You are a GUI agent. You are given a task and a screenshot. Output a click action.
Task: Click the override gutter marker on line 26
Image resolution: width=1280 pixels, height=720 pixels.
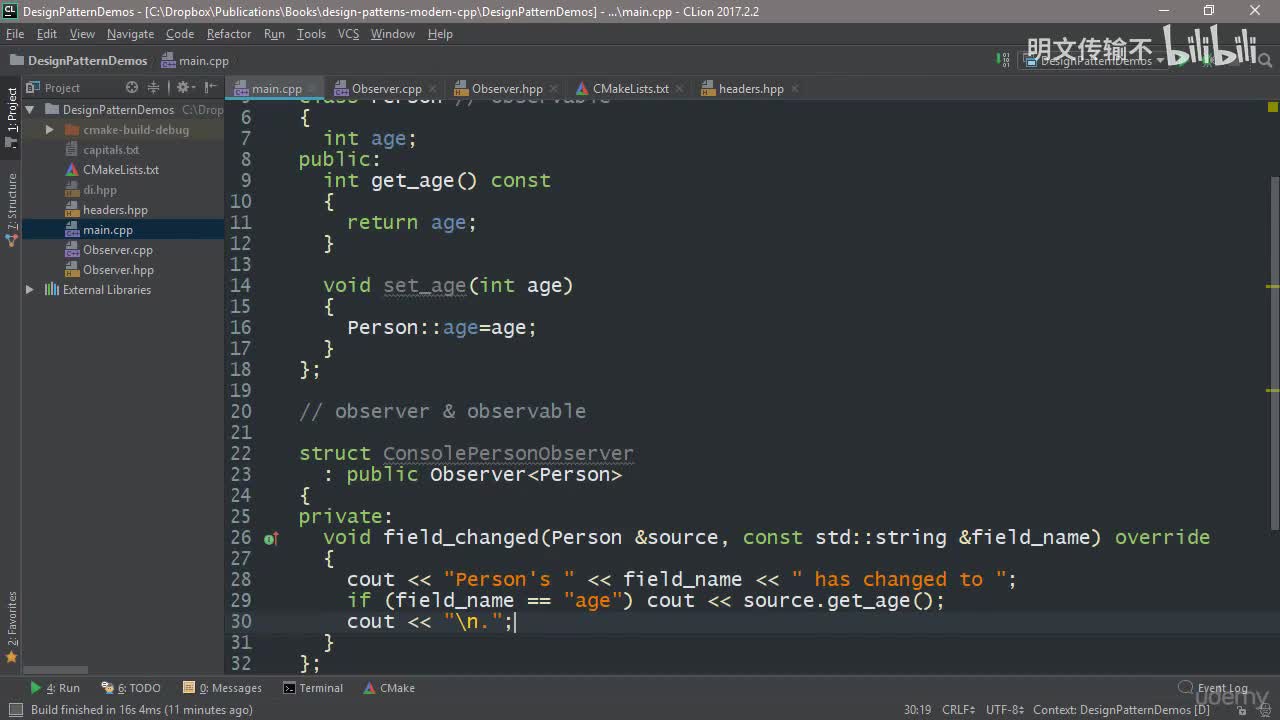270,539
